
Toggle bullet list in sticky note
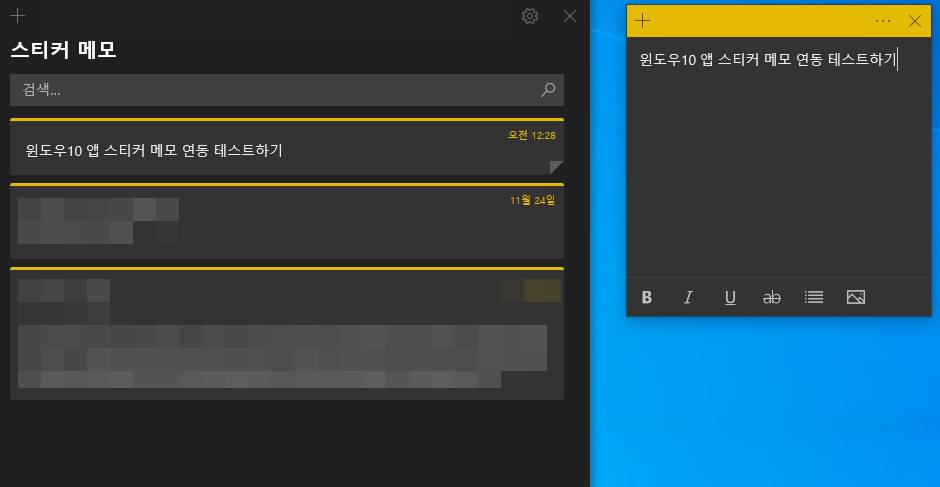click(814, 297)
